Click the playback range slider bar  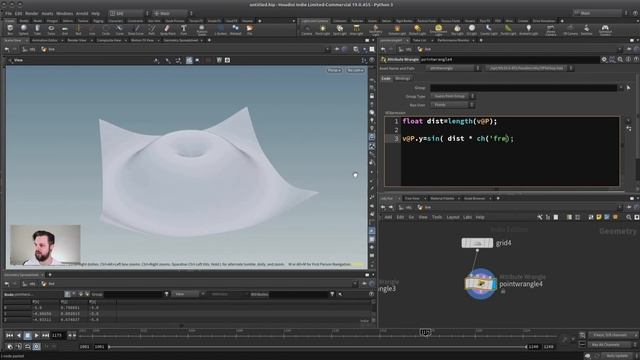pos(318,347)
